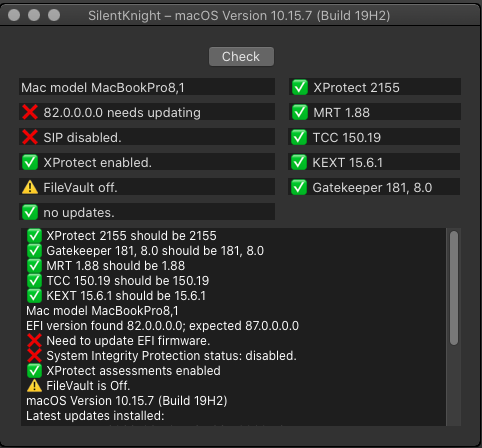The height and width of the screenshot is (448, 482).
Task: Click log line 'EFI version found 82.0.0.0.0; expected 87.0.0.0.0'
Action: coord(162,326)
